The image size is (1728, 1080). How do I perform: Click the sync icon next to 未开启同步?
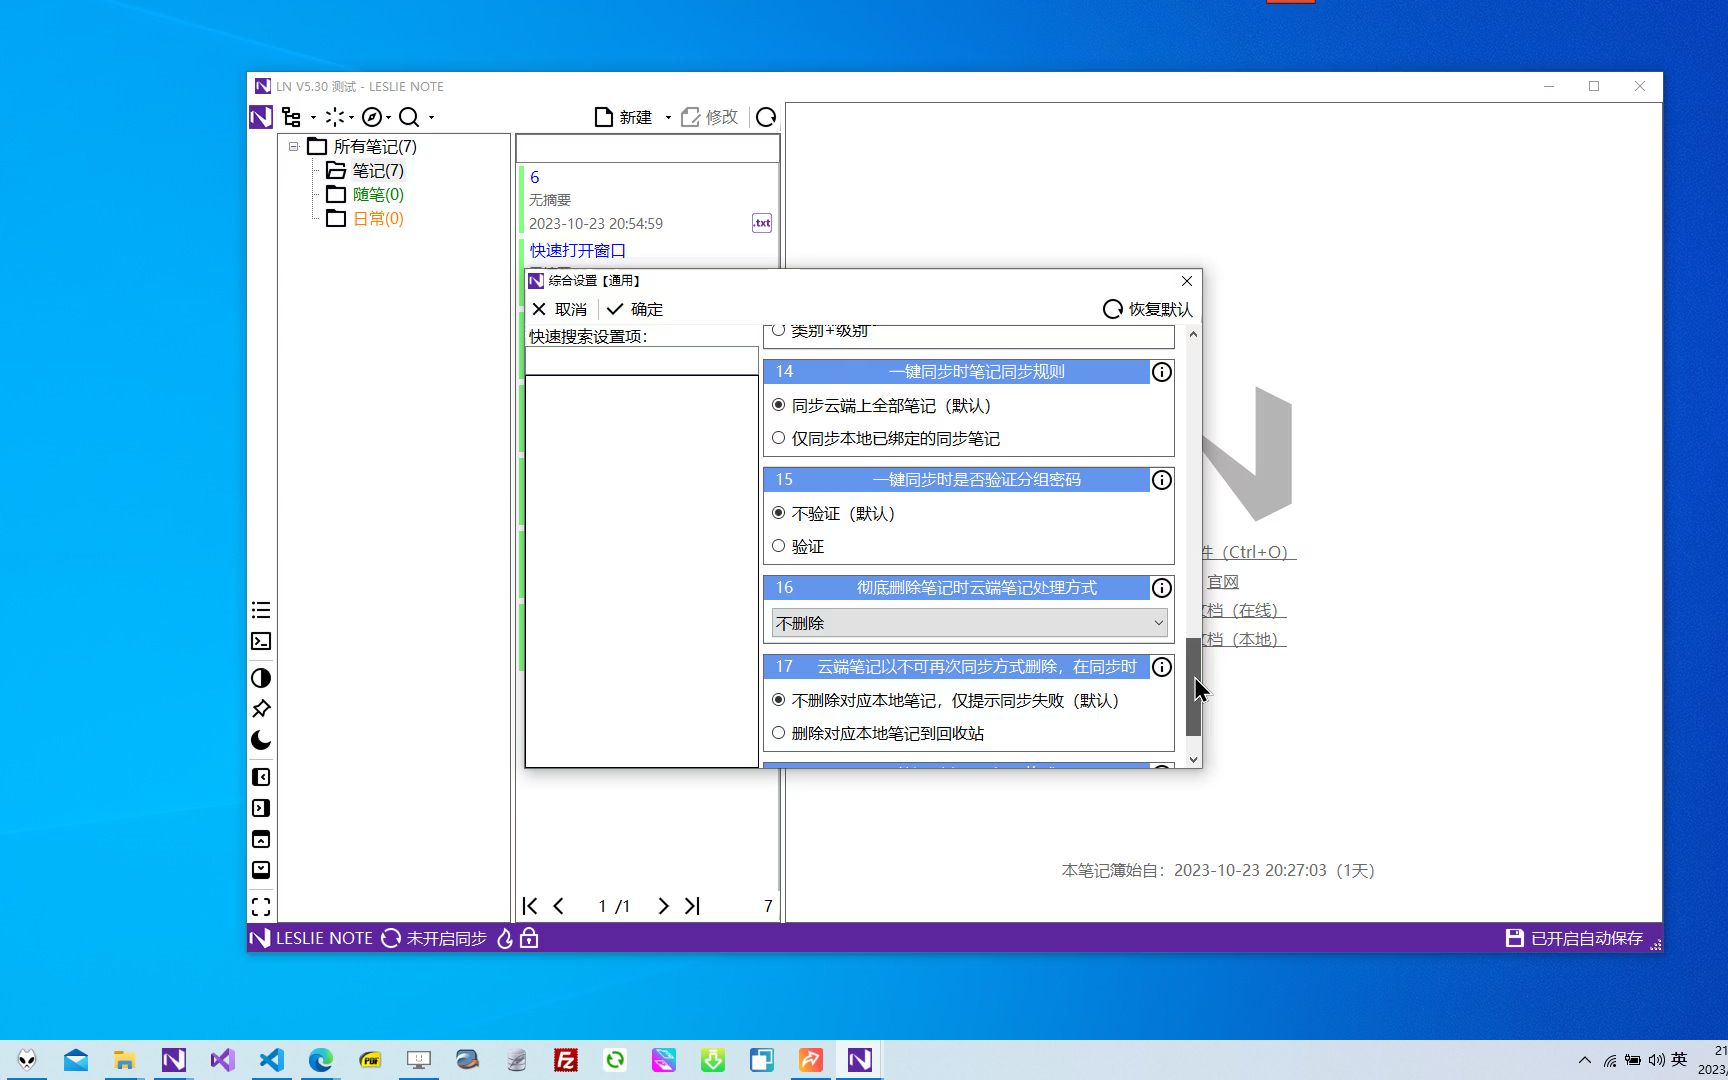coord(390,938)
